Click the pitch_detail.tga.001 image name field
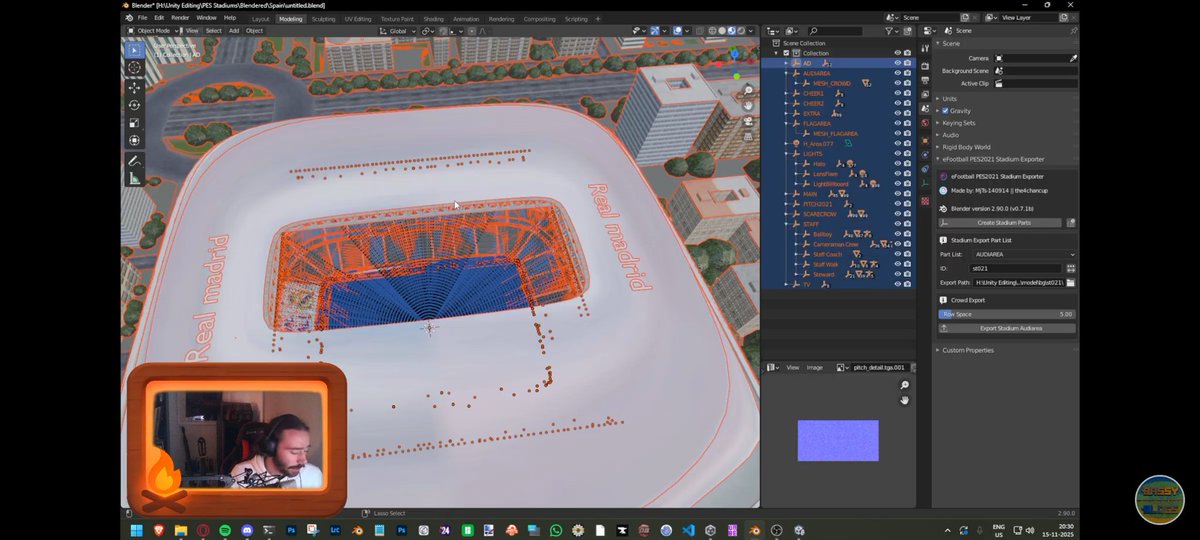This screenshot has height=540, width=1200. pyautogui.click(x=879, y=367)
